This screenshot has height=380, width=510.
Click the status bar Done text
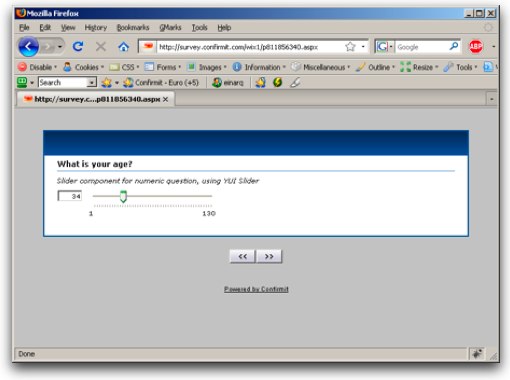pyautogui.click(x=26, y=354)
